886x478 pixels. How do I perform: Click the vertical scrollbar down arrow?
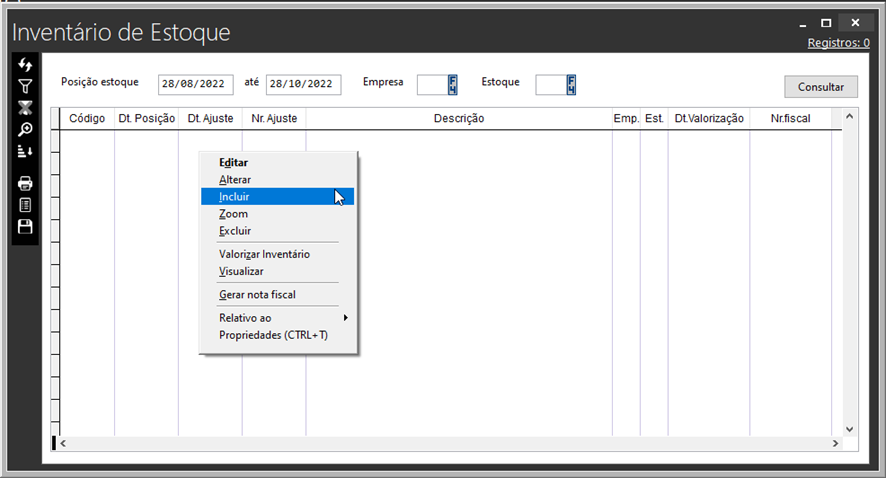click(x=850, y=429)
